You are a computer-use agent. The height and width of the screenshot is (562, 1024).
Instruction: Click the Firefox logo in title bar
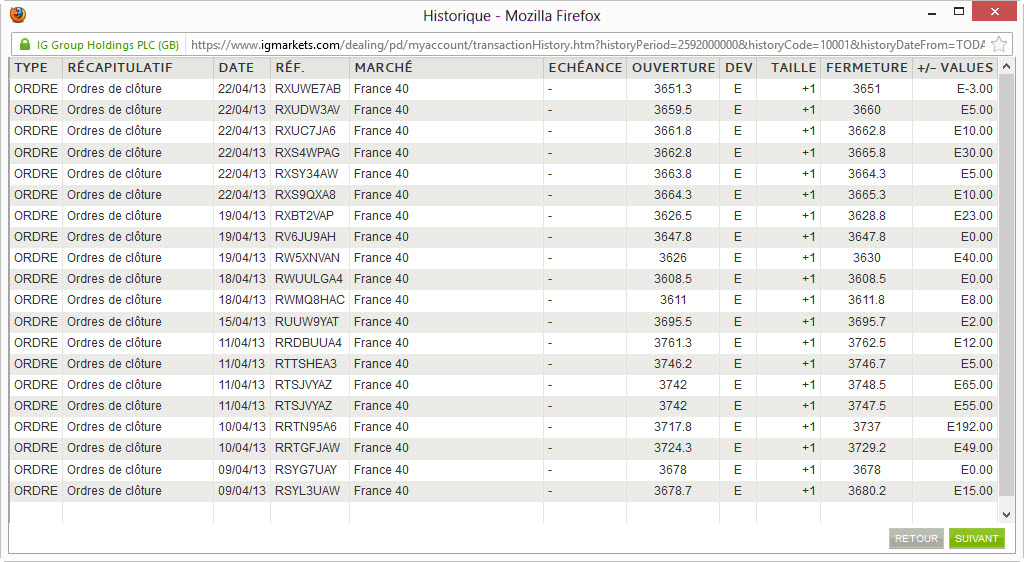point(18,14)
